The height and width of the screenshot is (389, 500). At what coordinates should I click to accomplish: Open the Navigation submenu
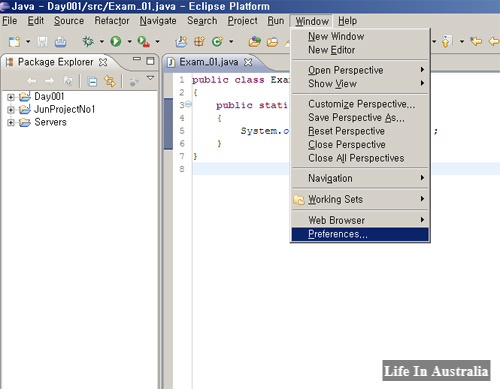360,178
